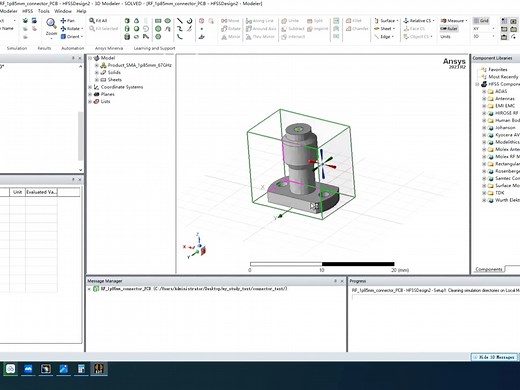Select Favorites in Component Libraries
520x390 pixels.
pyautogui.click(x=497, y=70)
